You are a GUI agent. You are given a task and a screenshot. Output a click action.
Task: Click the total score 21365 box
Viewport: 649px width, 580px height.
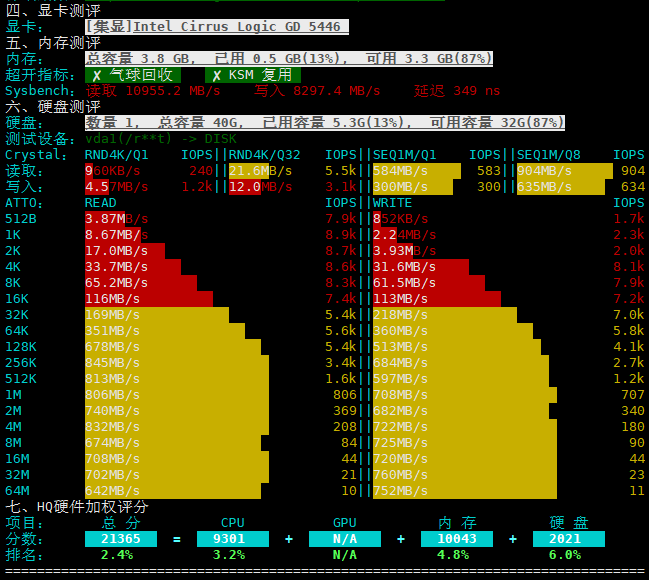pos(121,539)
